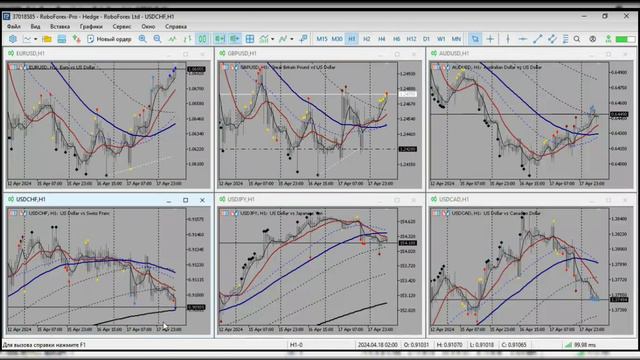Screen dimensions: 640x360
Task: Click the icon right of templates dropdown
Action: 303,39
